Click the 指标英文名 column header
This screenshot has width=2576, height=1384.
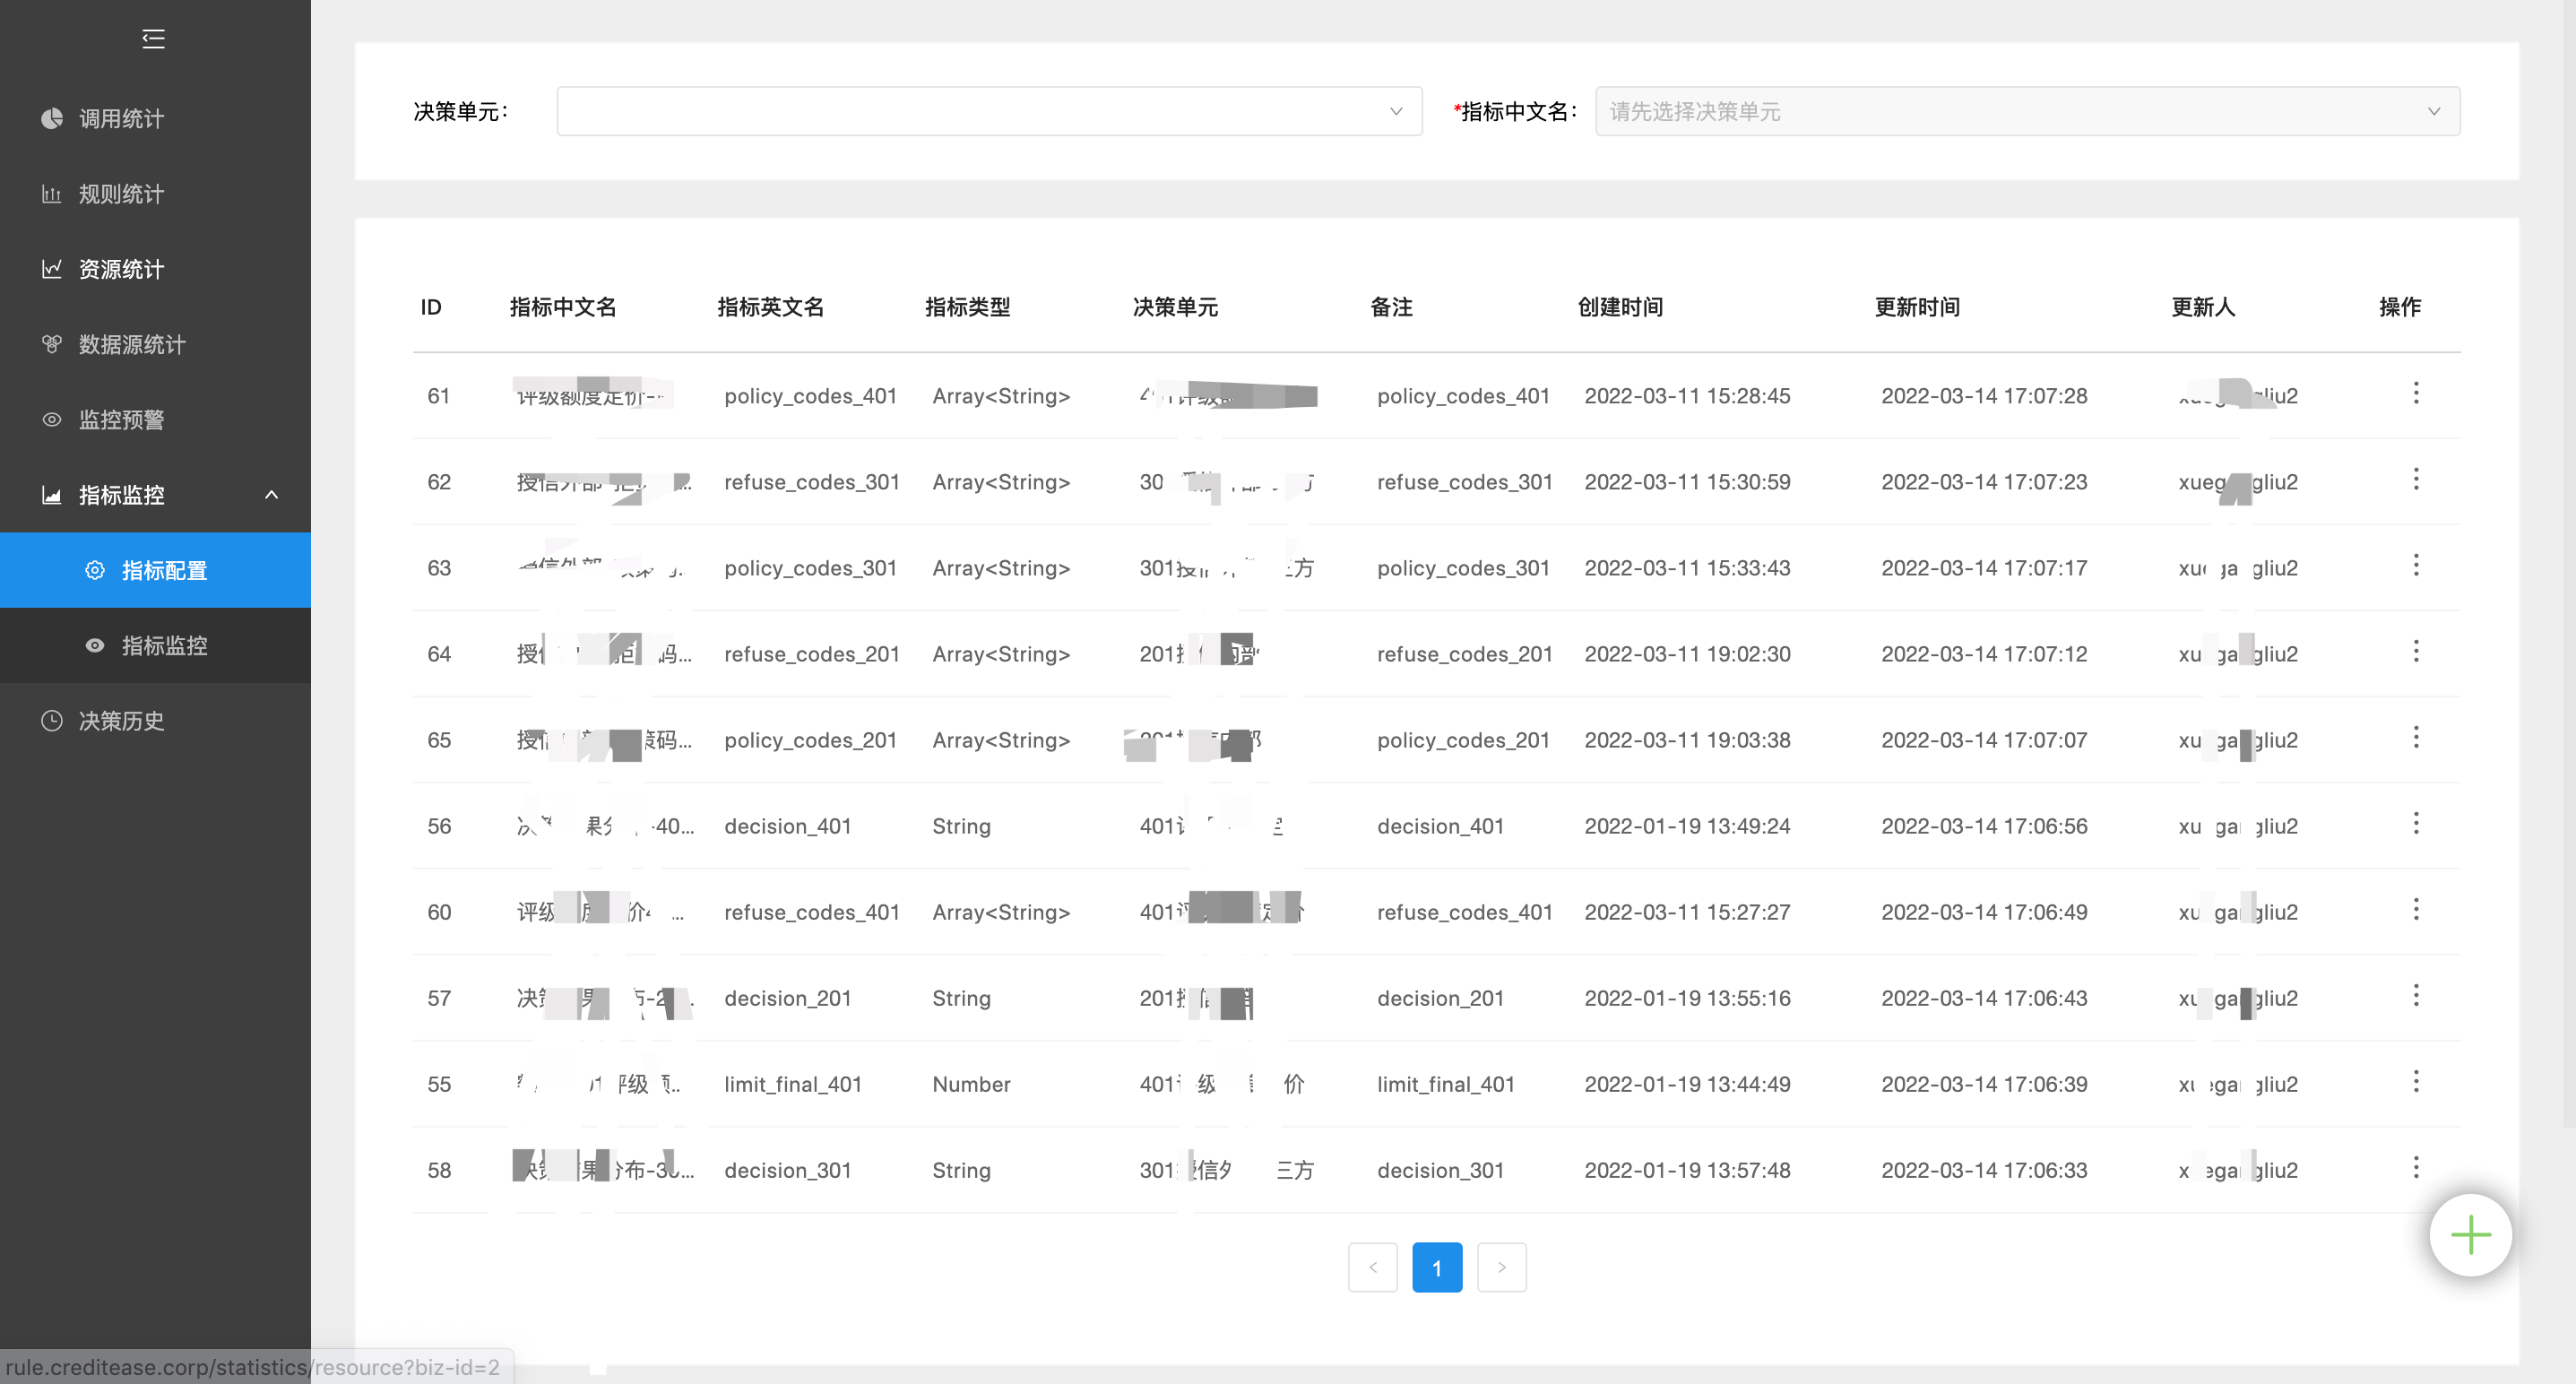tap(771, 307)
